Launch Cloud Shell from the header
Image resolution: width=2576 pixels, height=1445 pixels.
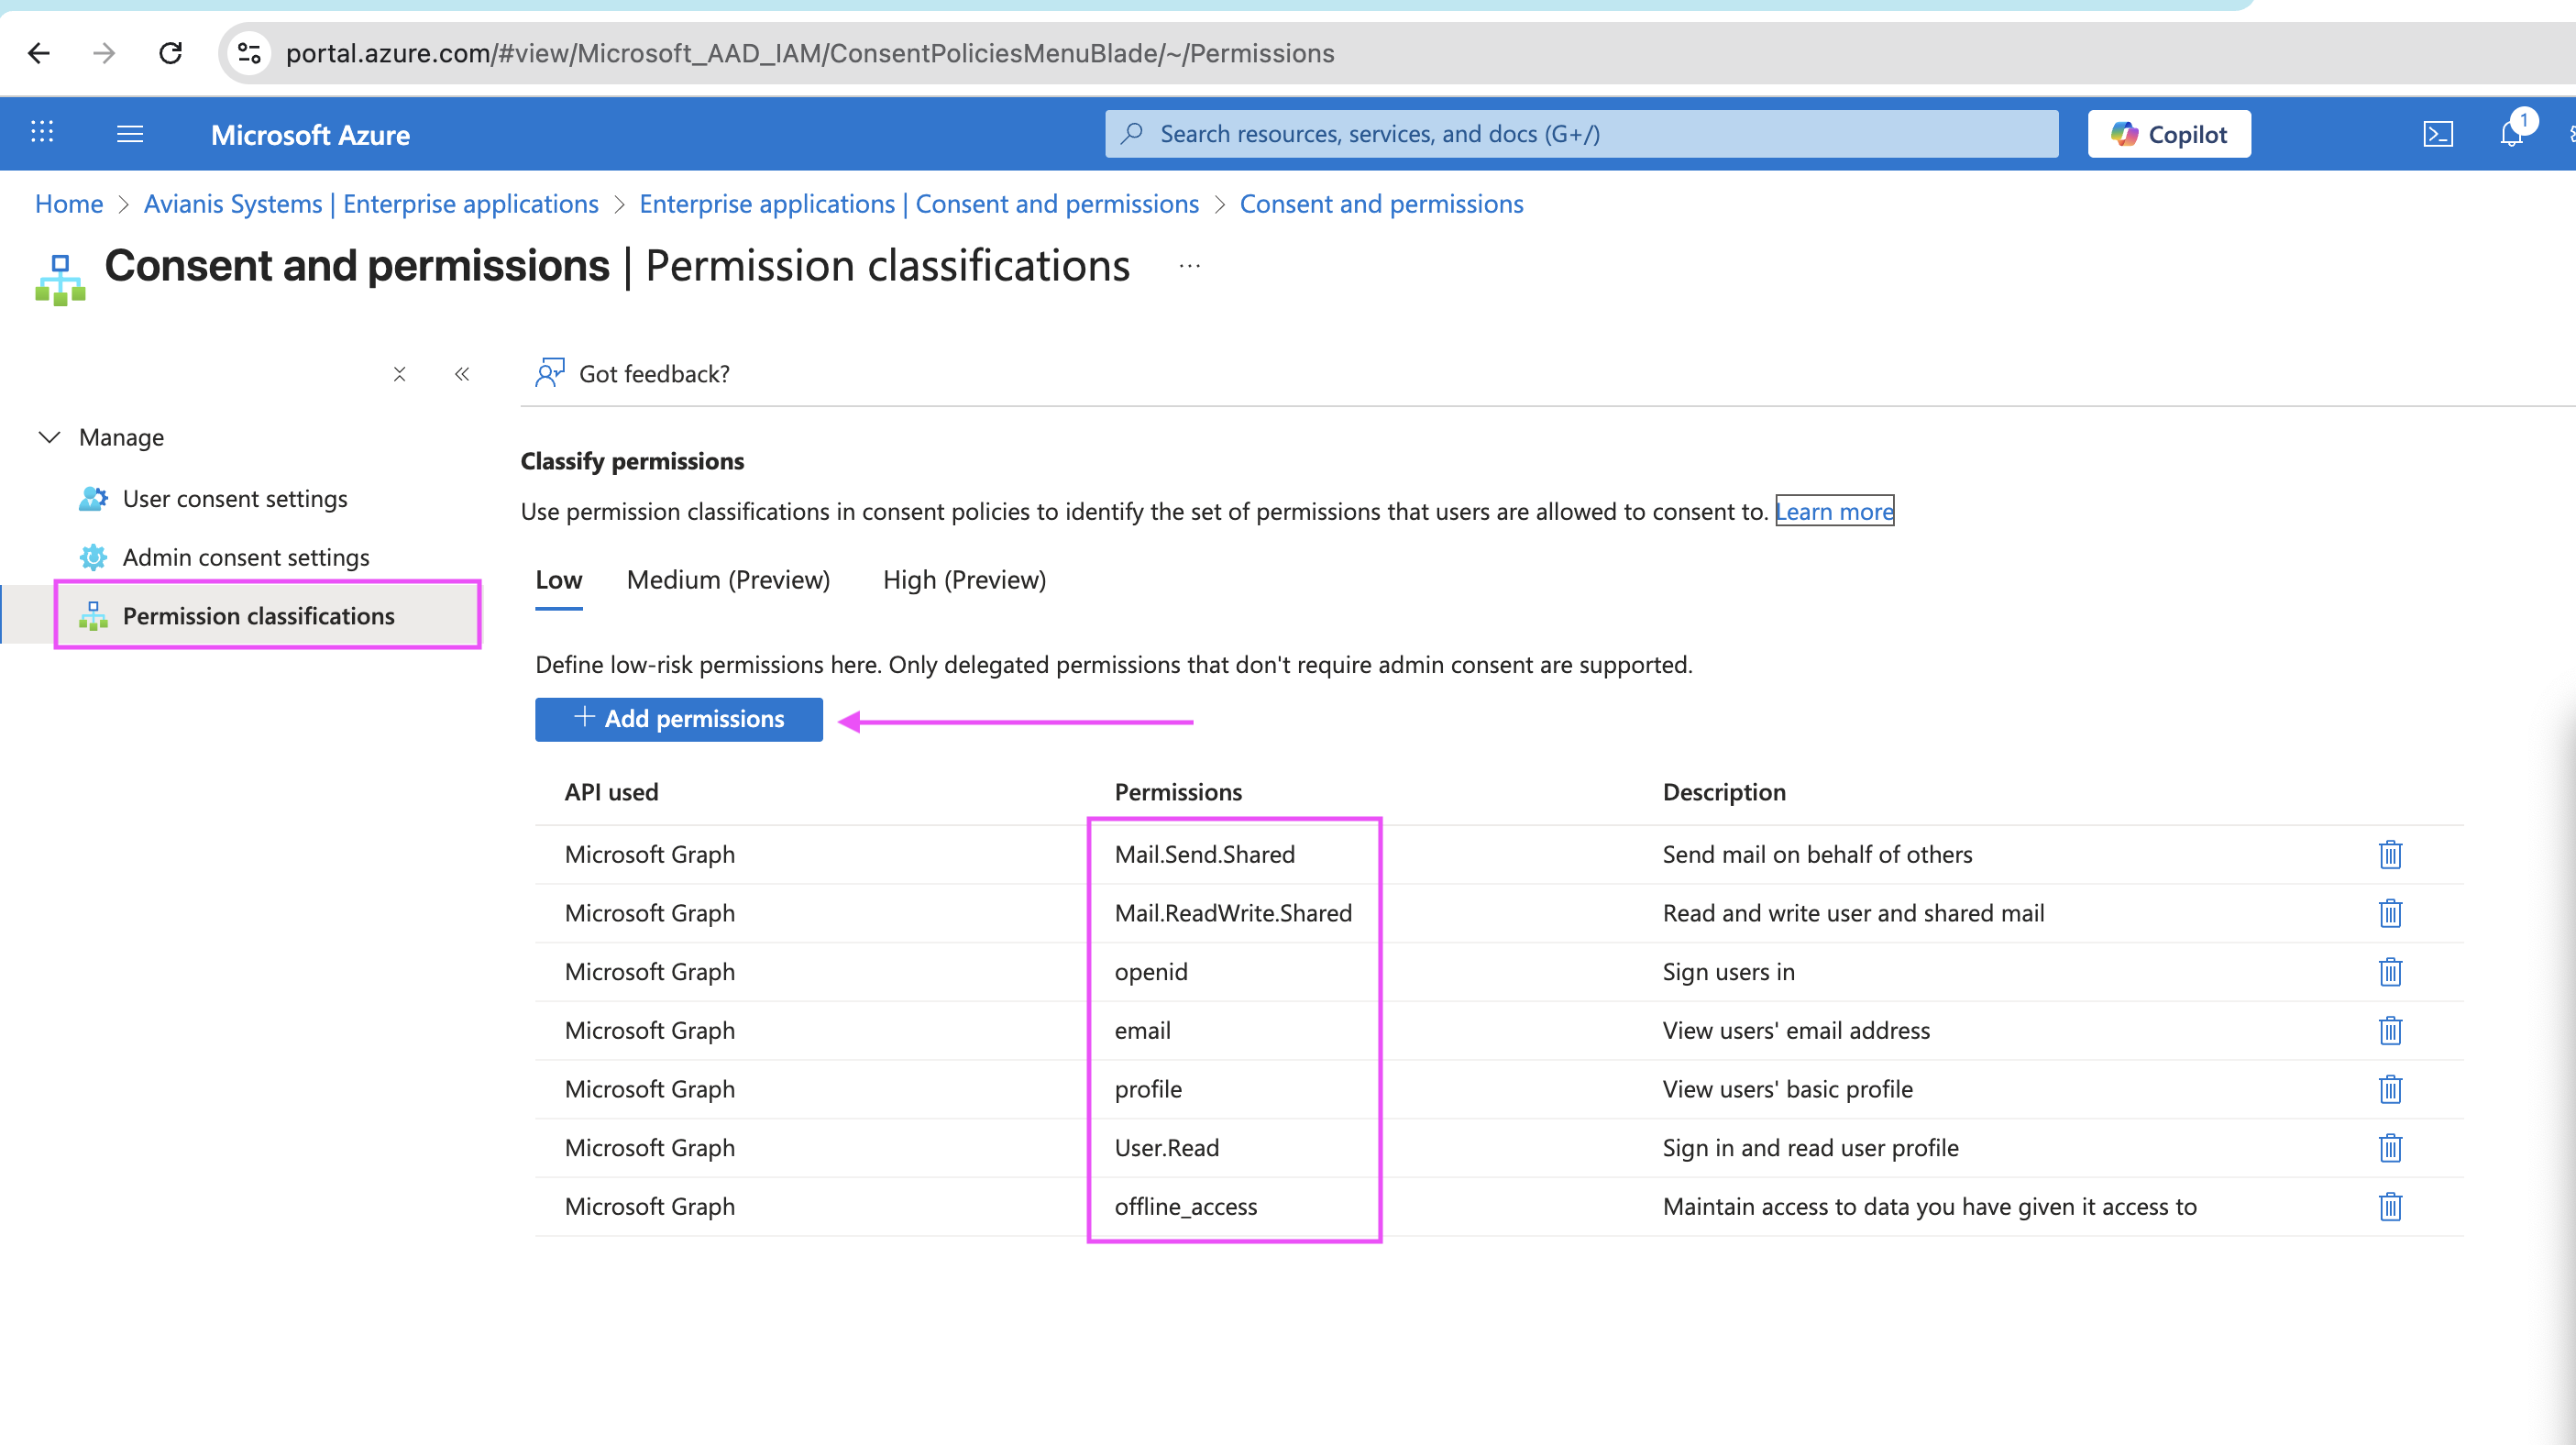2438,134
